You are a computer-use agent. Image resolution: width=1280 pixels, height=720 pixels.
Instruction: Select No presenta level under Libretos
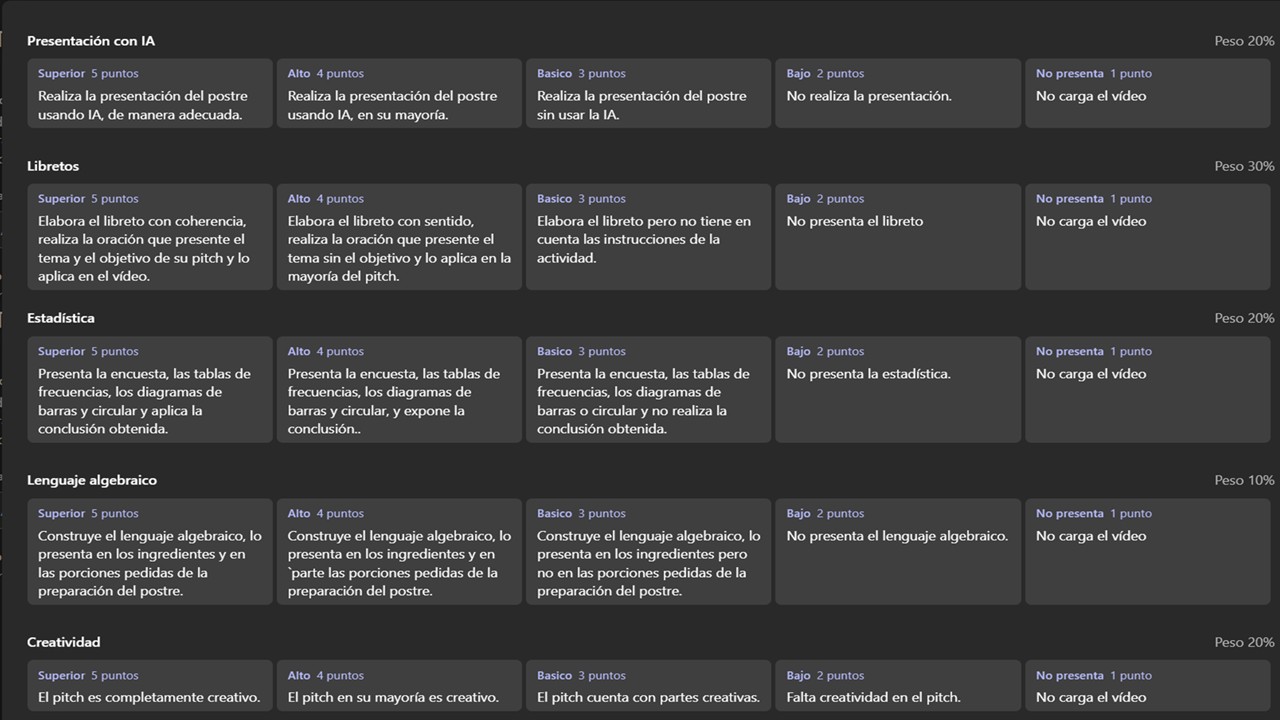click(x=1147, y=237)
